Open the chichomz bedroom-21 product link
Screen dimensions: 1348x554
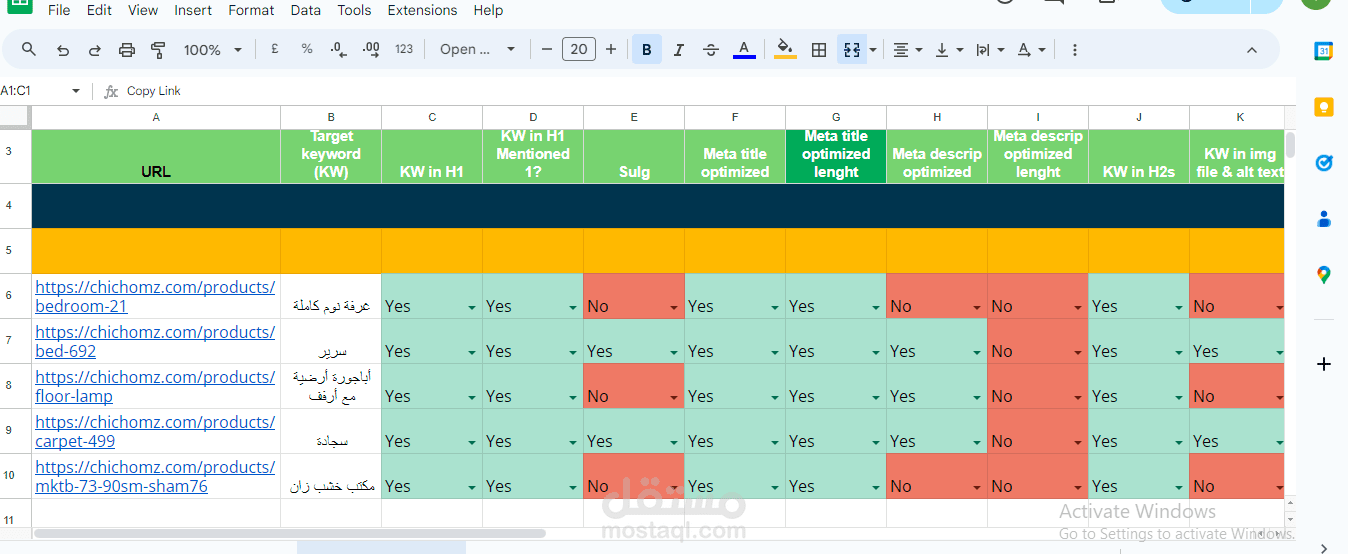[x=155, y=296]
